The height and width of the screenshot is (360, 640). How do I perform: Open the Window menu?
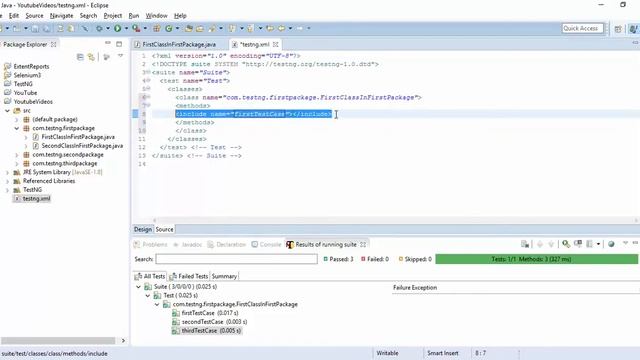point(157,16)
